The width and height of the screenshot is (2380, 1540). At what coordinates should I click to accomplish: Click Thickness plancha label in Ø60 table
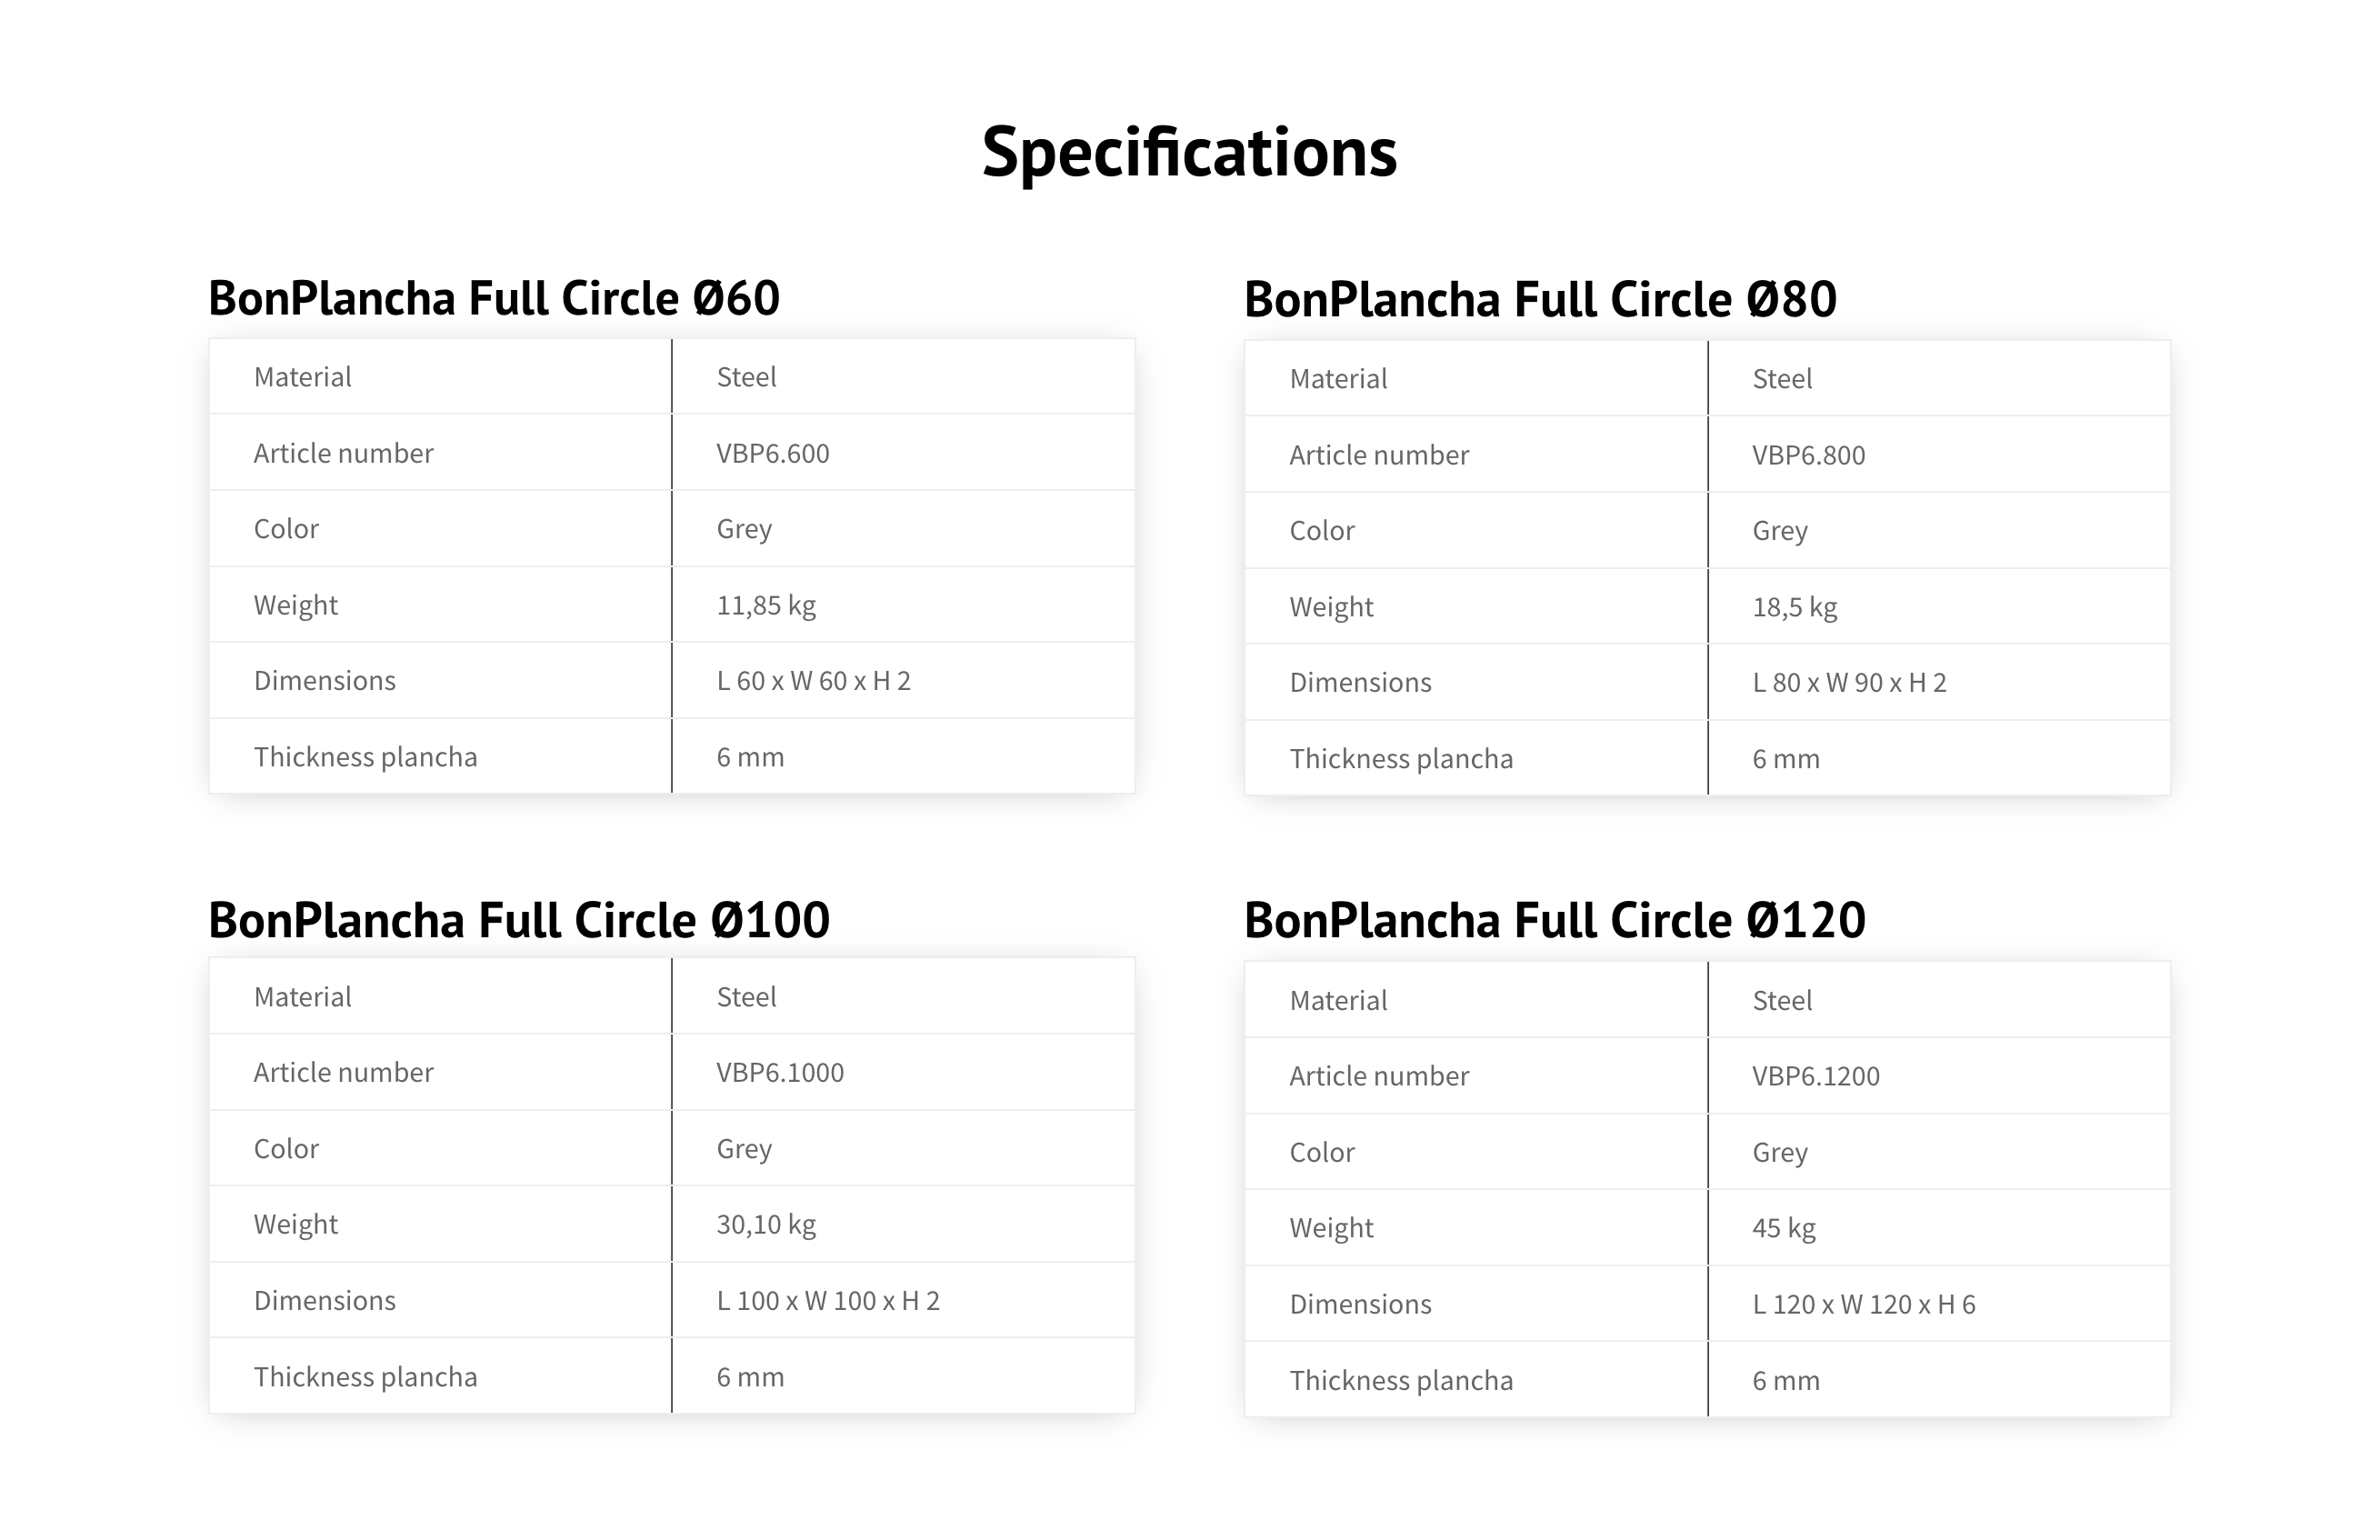(x=366, y=757)
